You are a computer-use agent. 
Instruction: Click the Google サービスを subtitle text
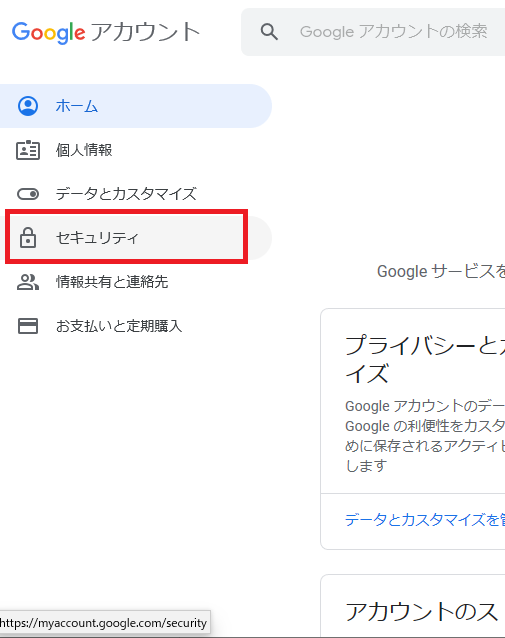[441, 271]
